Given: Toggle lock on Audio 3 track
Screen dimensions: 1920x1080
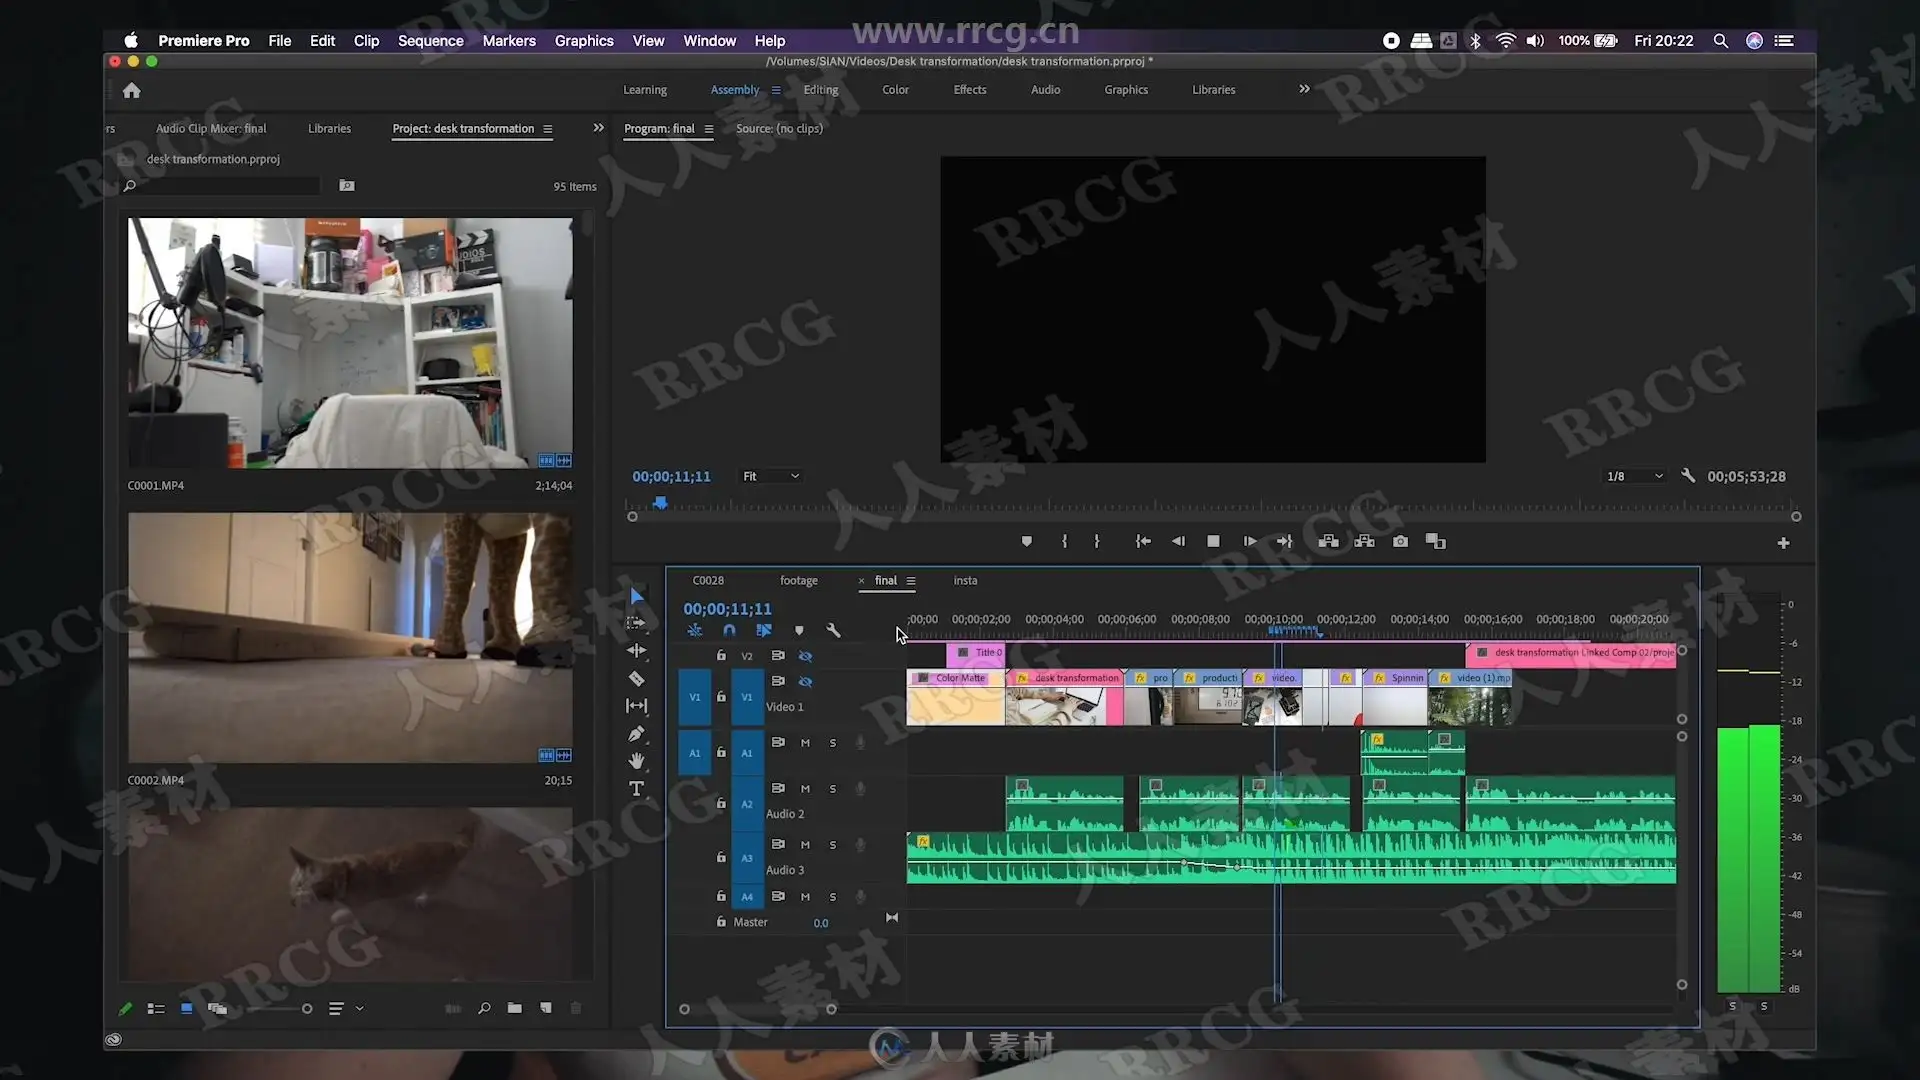Looking at the screenshot, I should point(720,857).
